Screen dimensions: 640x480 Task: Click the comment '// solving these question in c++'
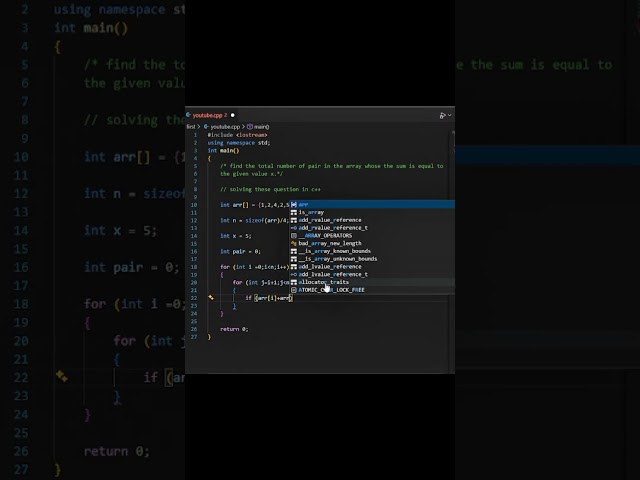coord(270,189)
